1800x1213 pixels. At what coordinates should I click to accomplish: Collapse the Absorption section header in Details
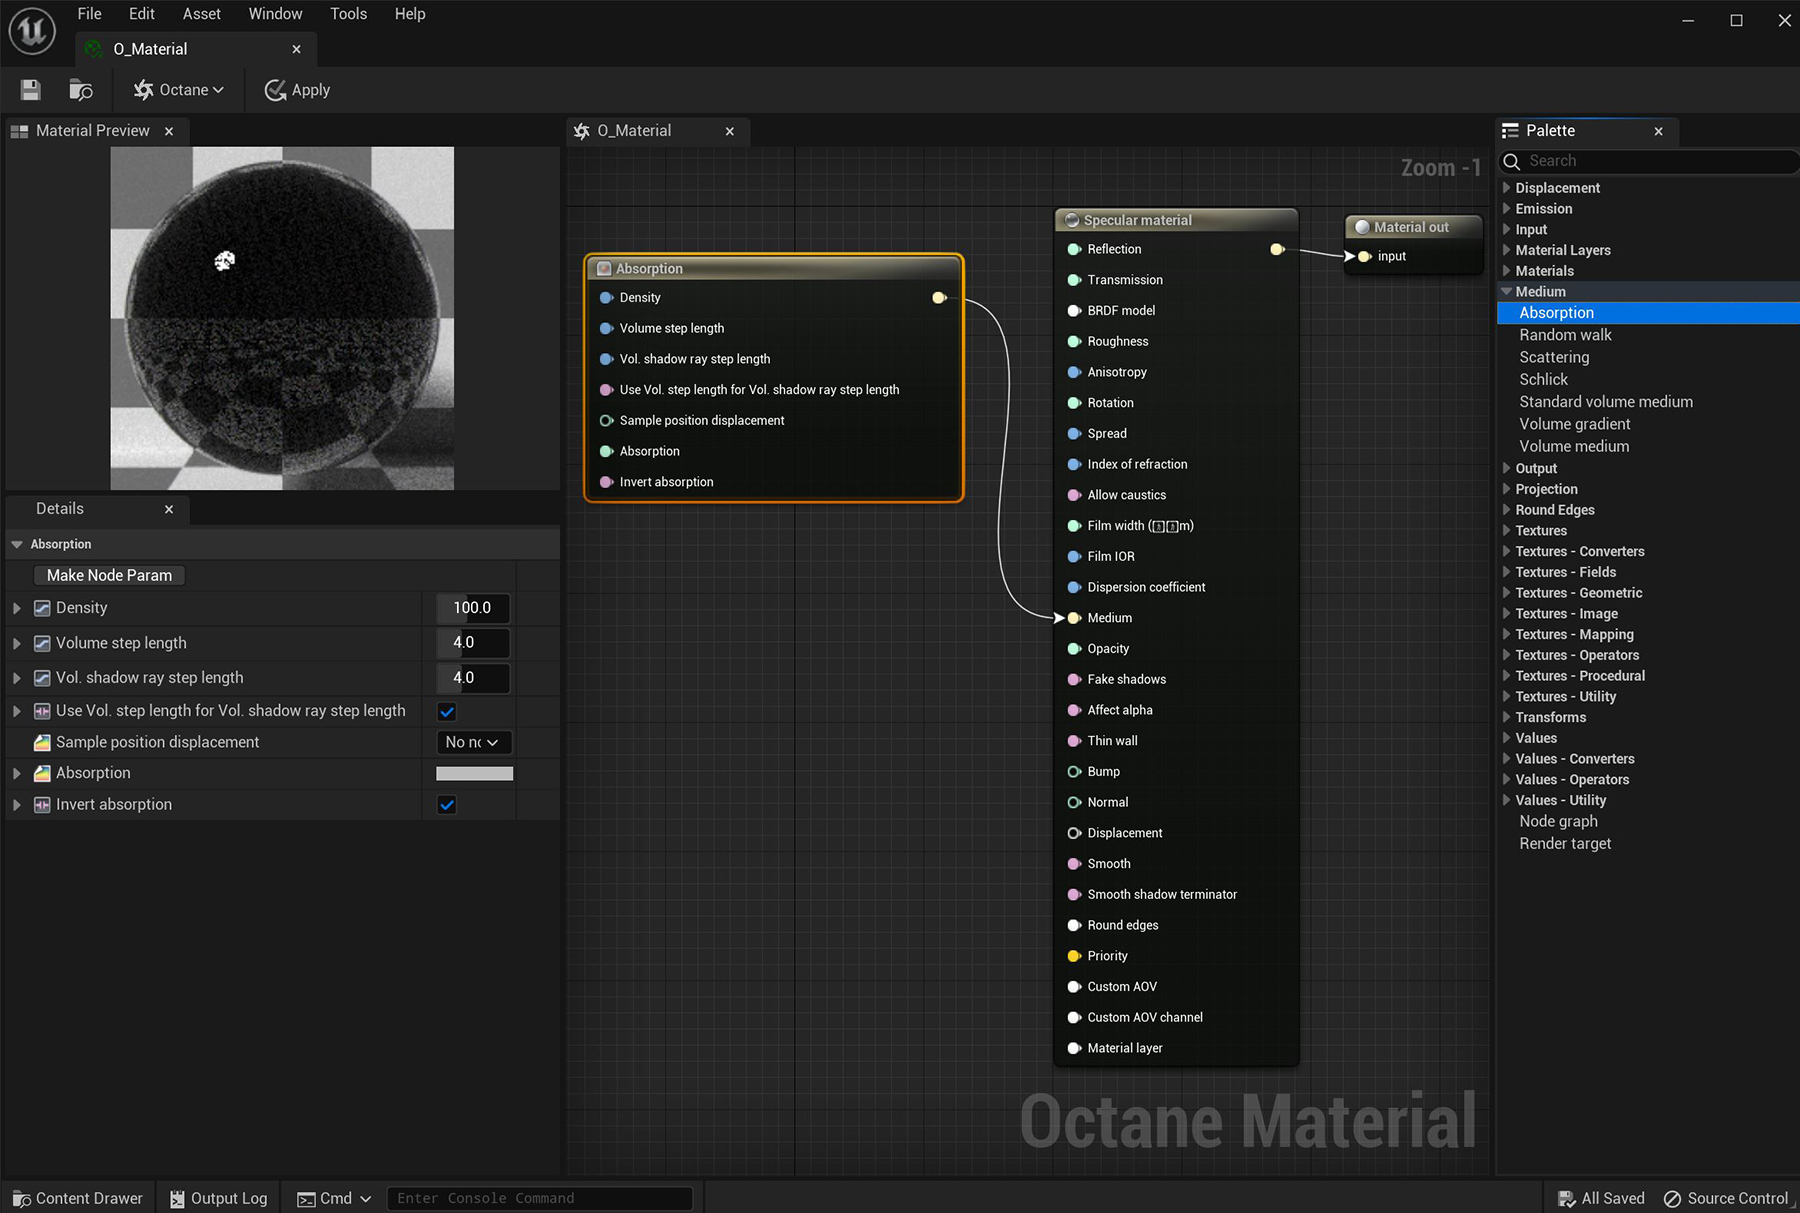[17, 545]
